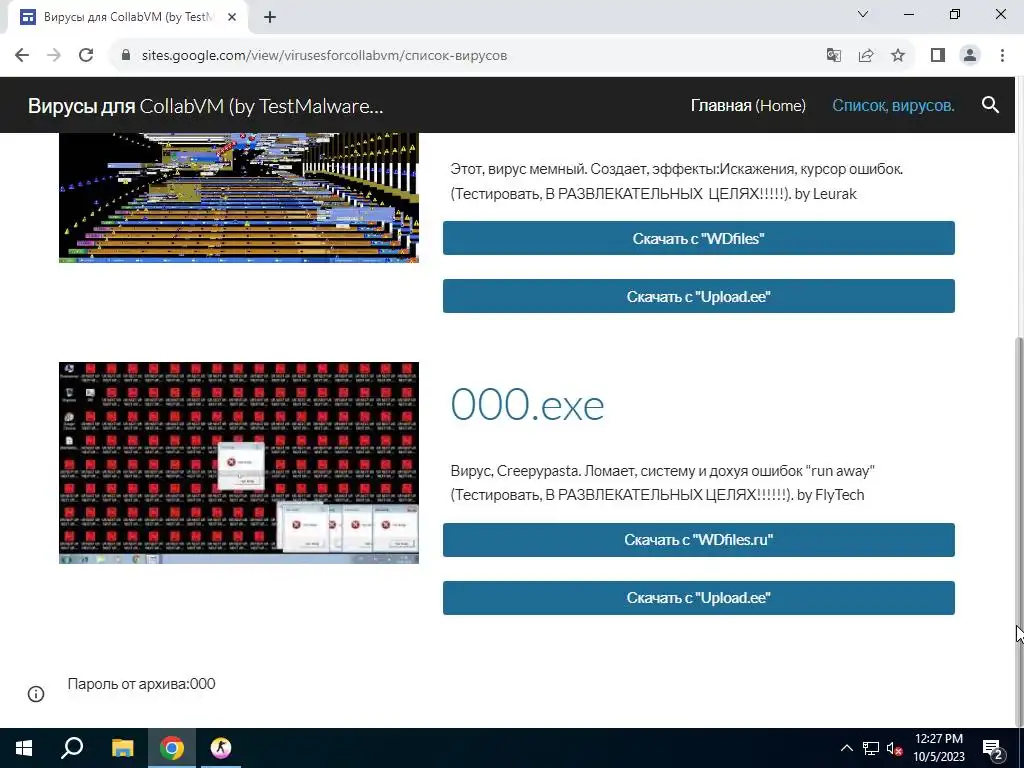Click the info icon at bottom left
Image resolution: width=1024 pixels, height=768 pixels.
point(36,694)
